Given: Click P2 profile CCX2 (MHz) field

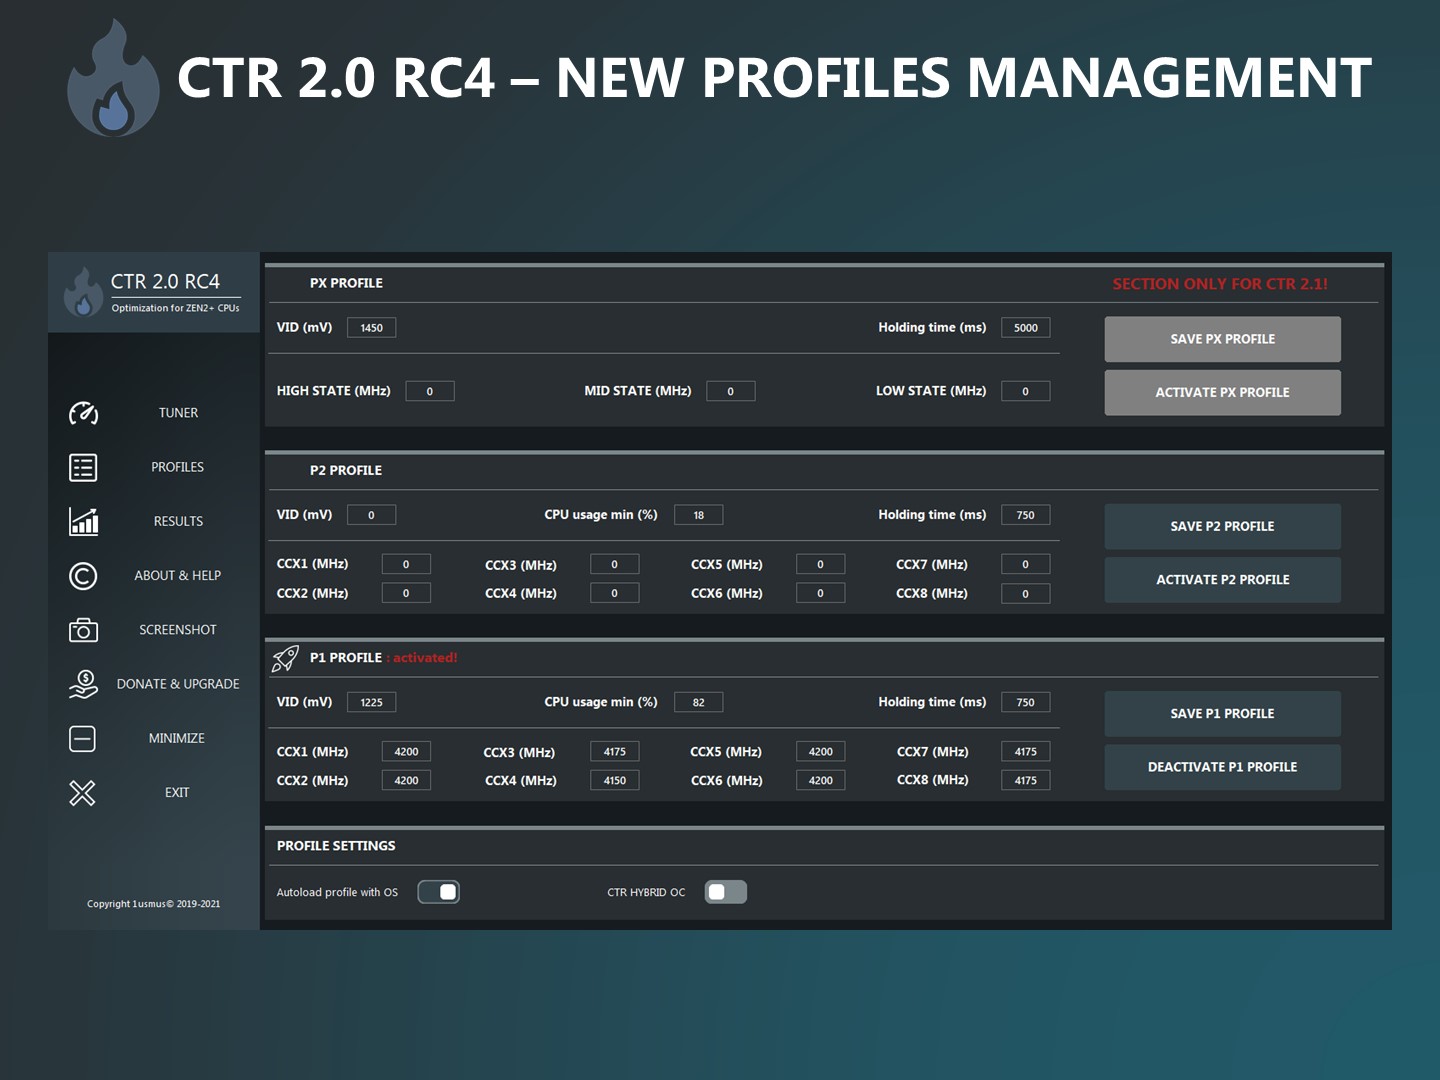Looking at the screenshot, I should pos(406,593).
